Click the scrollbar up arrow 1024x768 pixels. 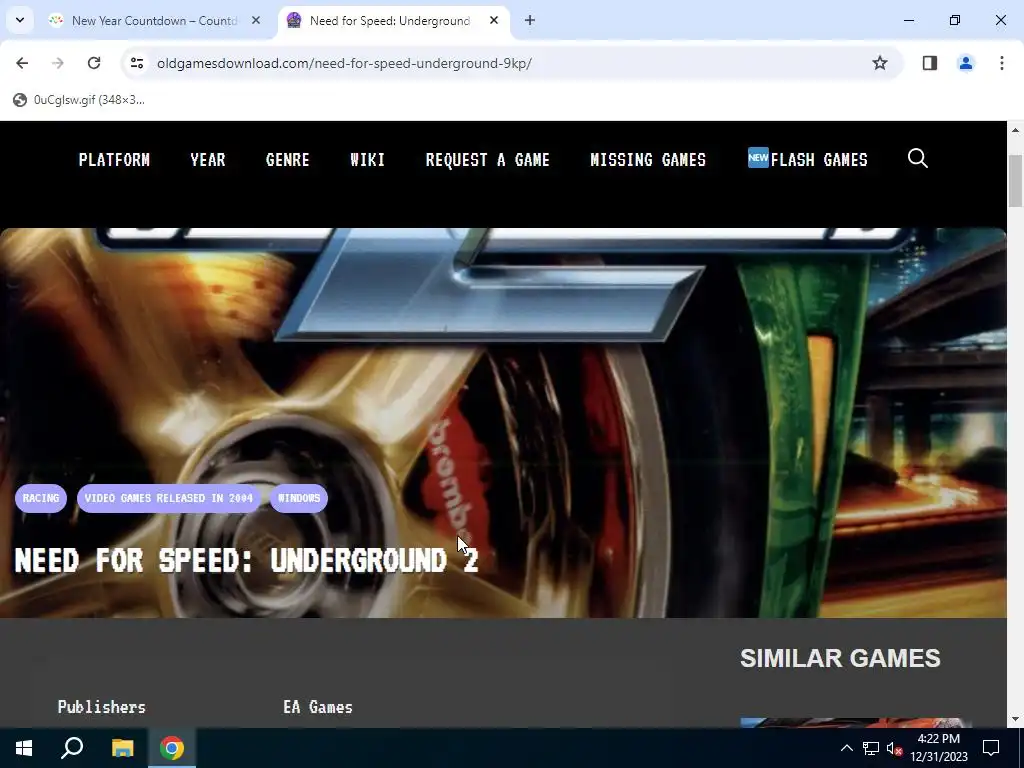[x=1016, y=130]
